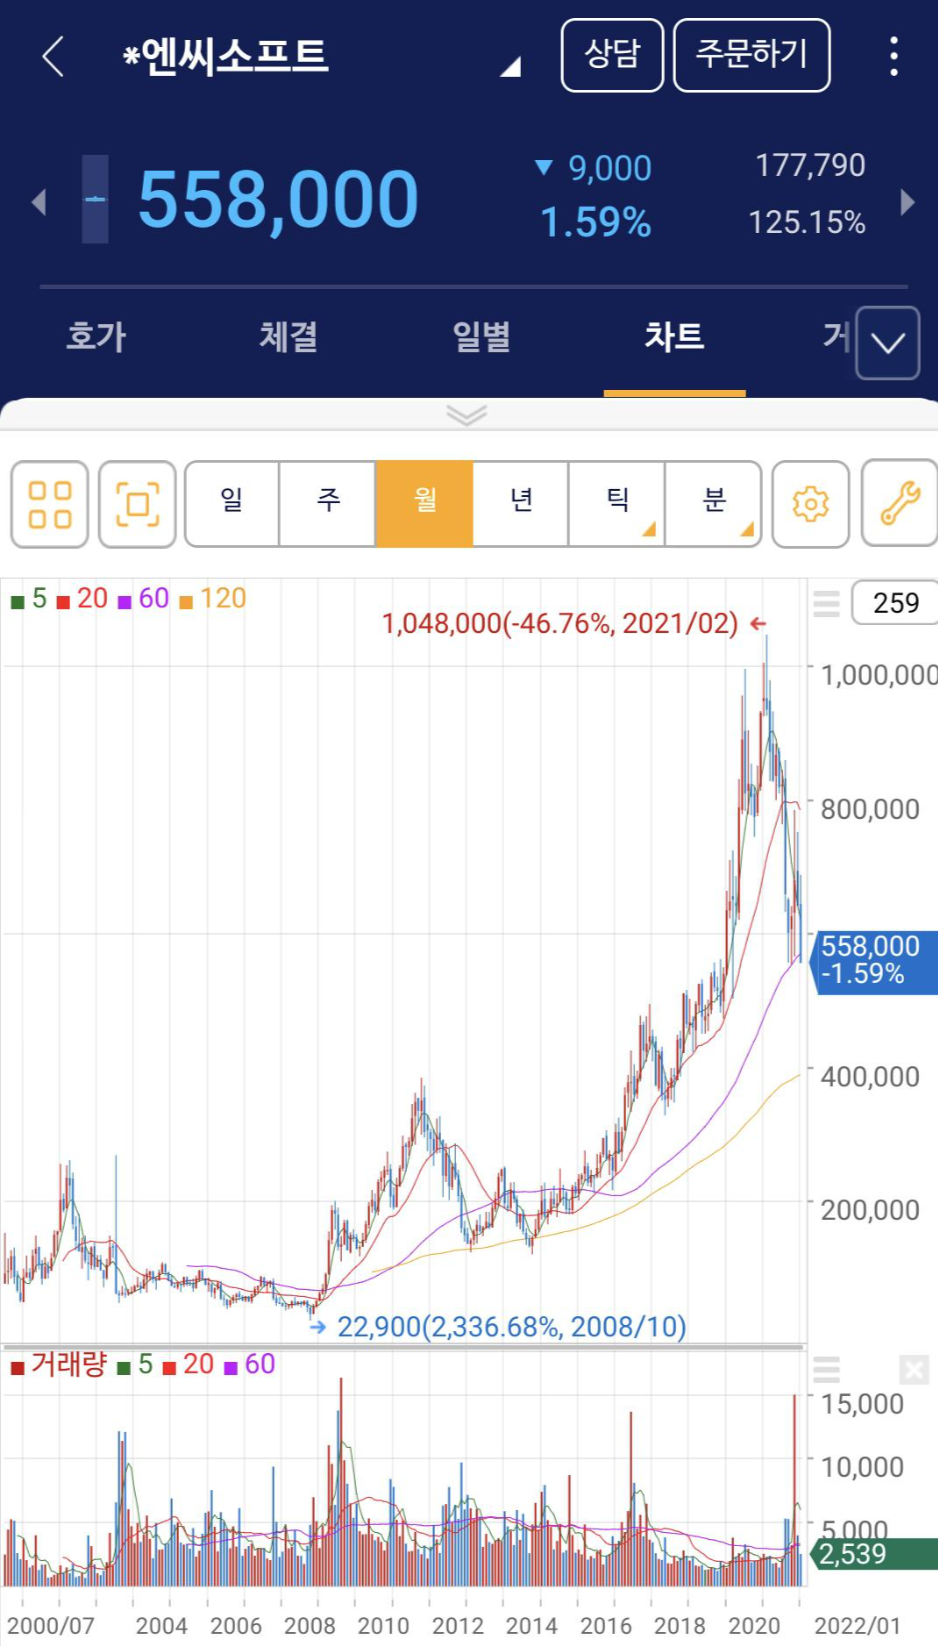Edit the 259 candle count field
The width and height of the screenshot is (938, 1646).
[895, 603]
